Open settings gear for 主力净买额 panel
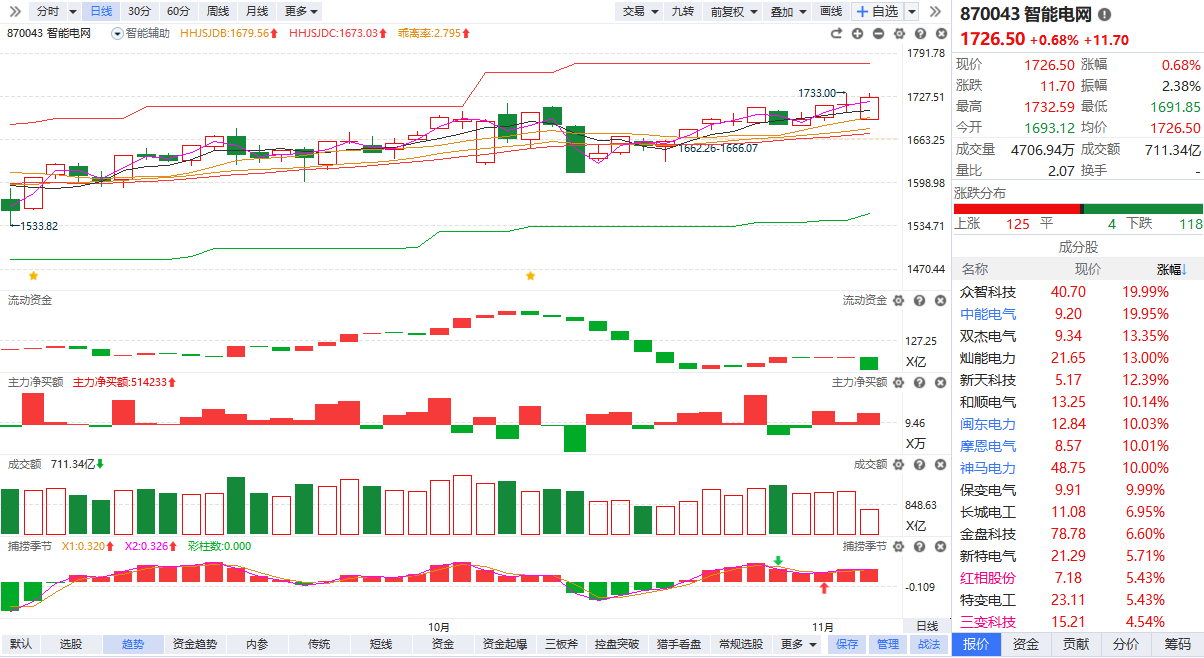Image resolution: width=1204 pixels, height=658 pixels. (897, 382)
